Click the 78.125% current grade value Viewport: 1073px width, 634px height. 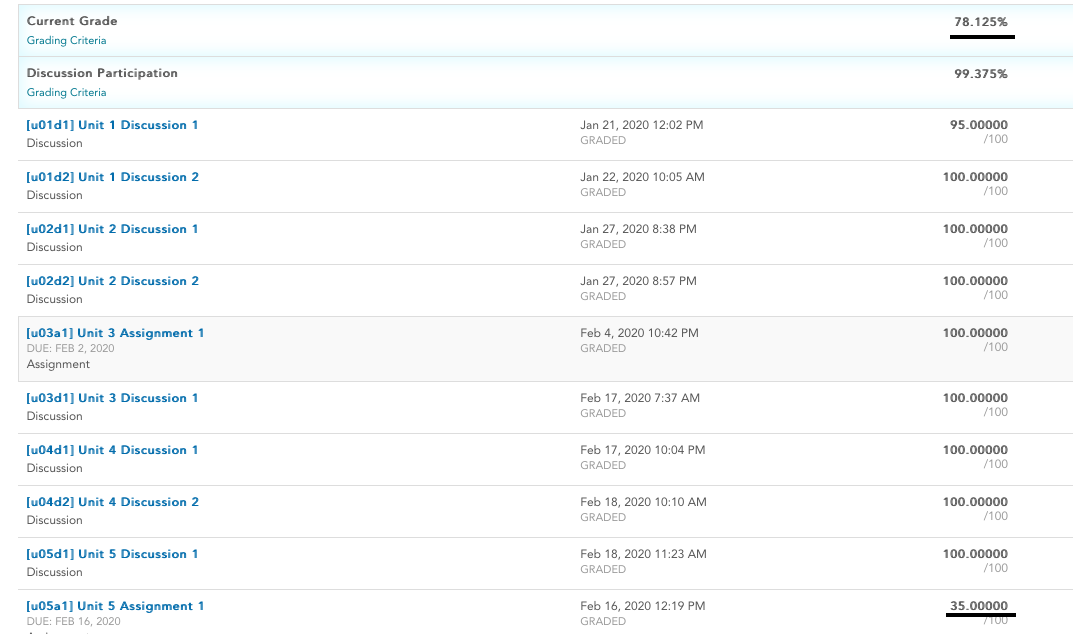(x=981, y=22)
